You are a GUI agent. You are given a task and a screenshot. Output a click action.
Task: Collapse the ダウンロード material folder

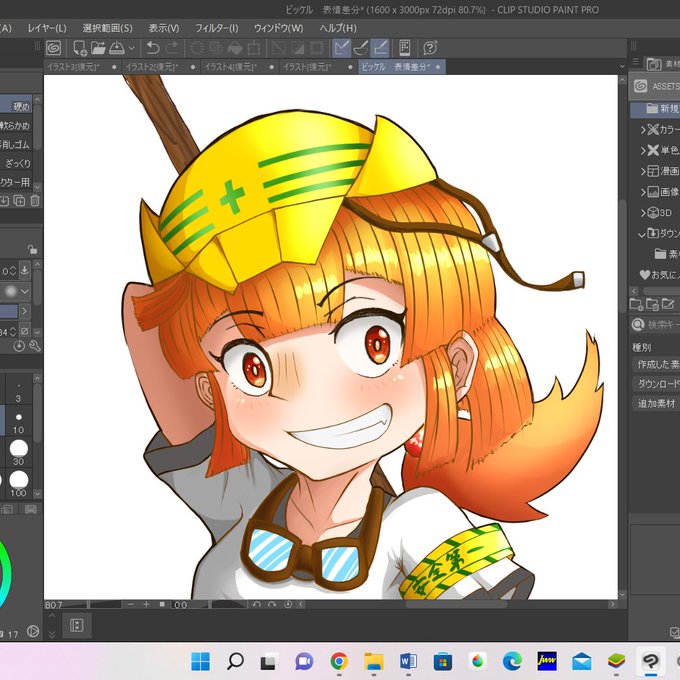point(642,234)
